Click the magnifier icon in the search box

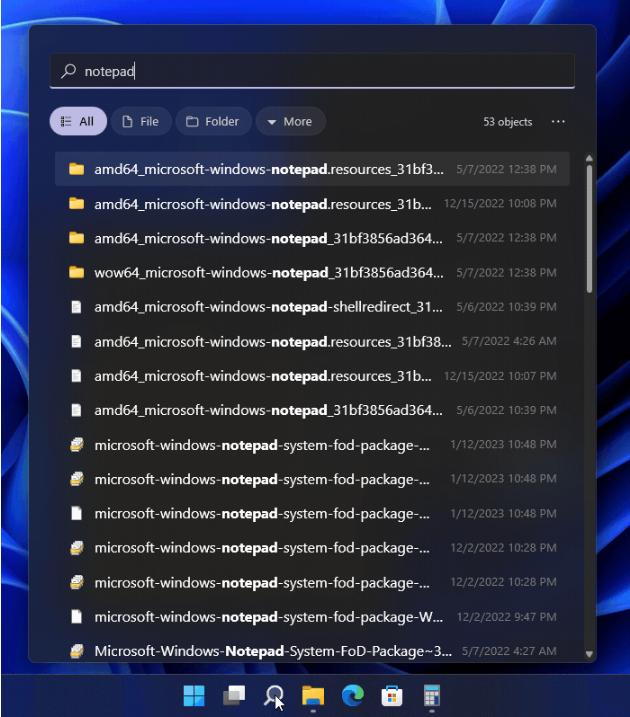click(69, 71)
